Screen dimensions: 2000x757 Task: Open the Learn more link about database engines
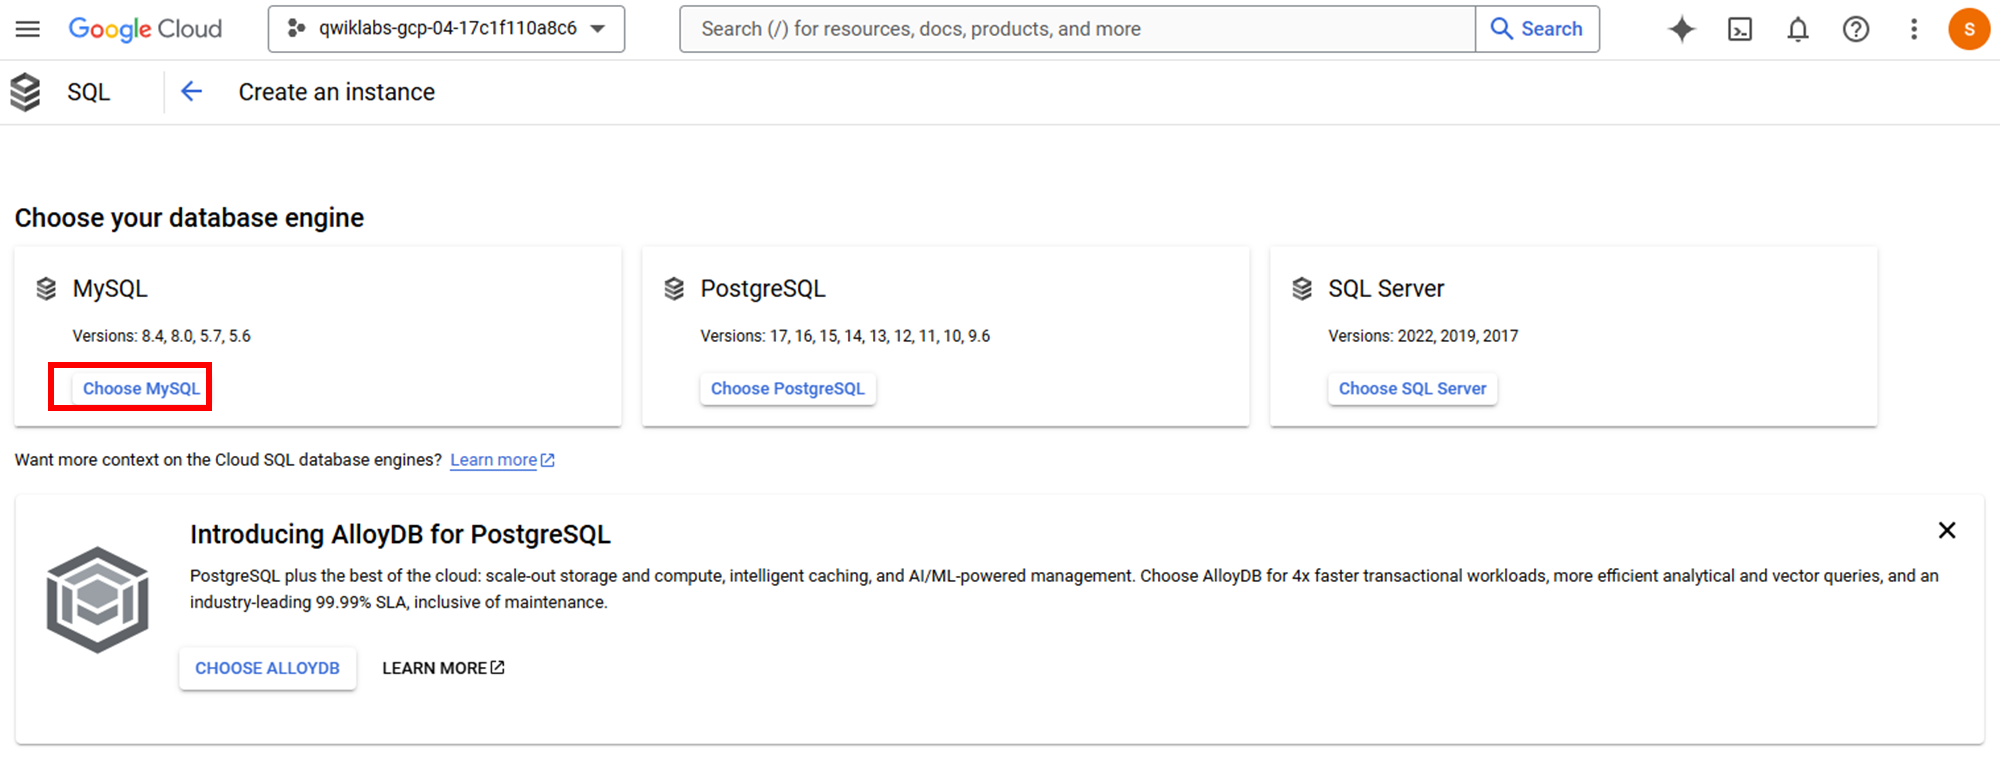502,460
